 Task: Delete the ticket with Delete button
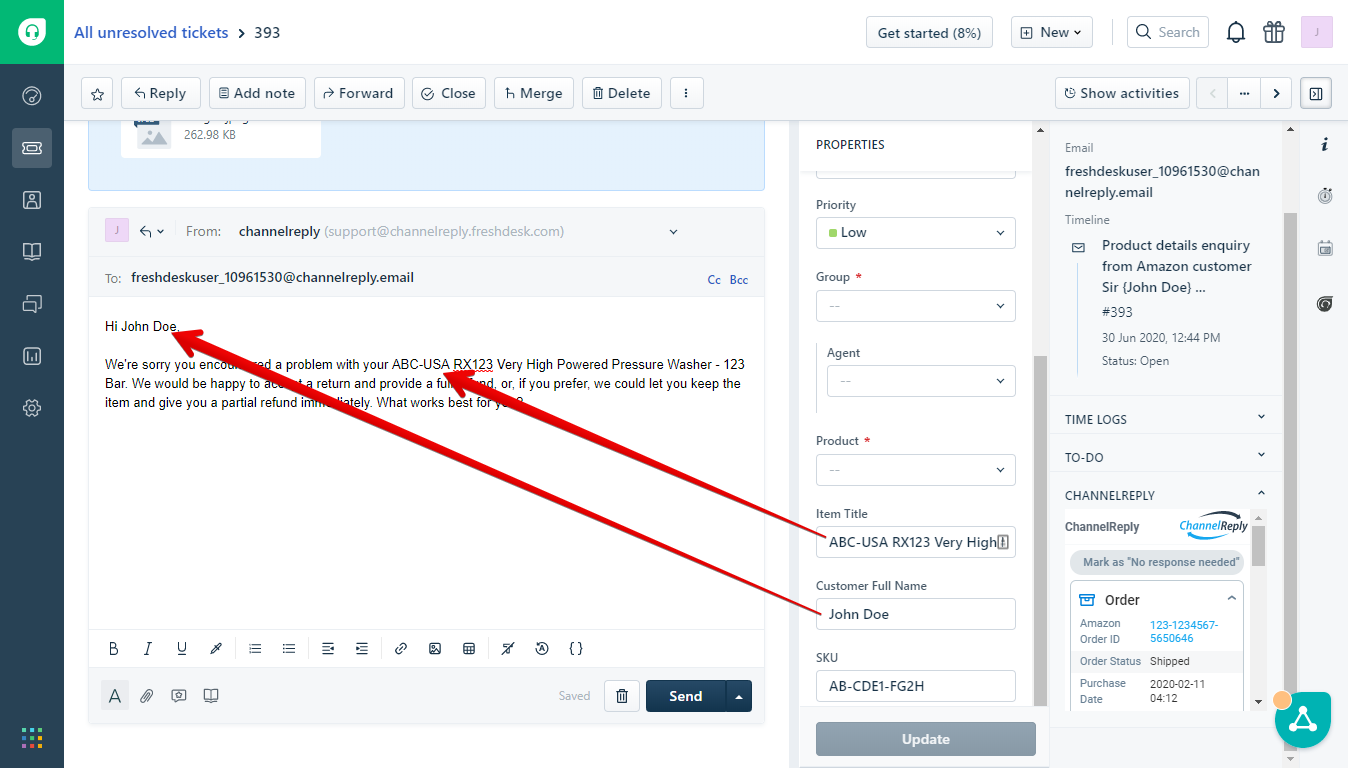click(x=622, y=93)
